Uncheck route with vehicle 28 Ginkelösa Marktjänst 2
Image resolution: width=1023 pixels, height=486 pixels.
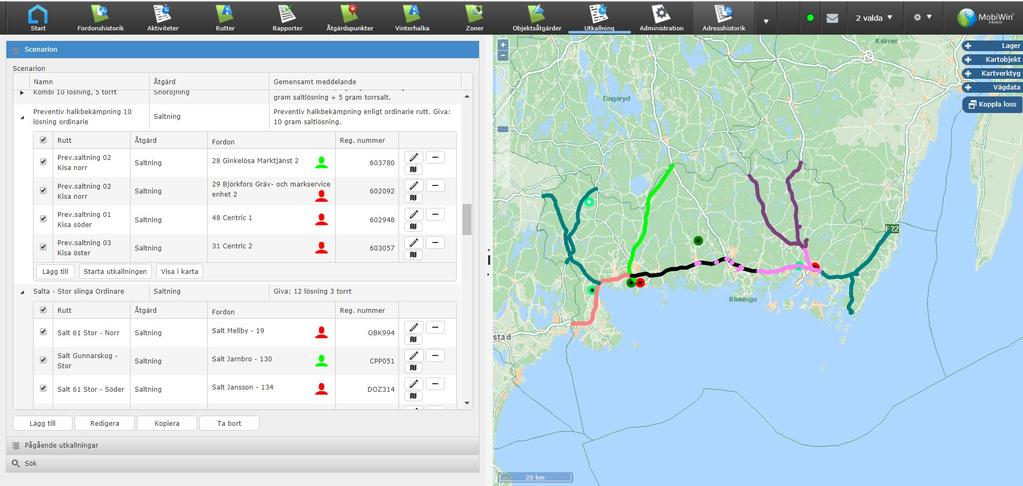pos(44,162)
